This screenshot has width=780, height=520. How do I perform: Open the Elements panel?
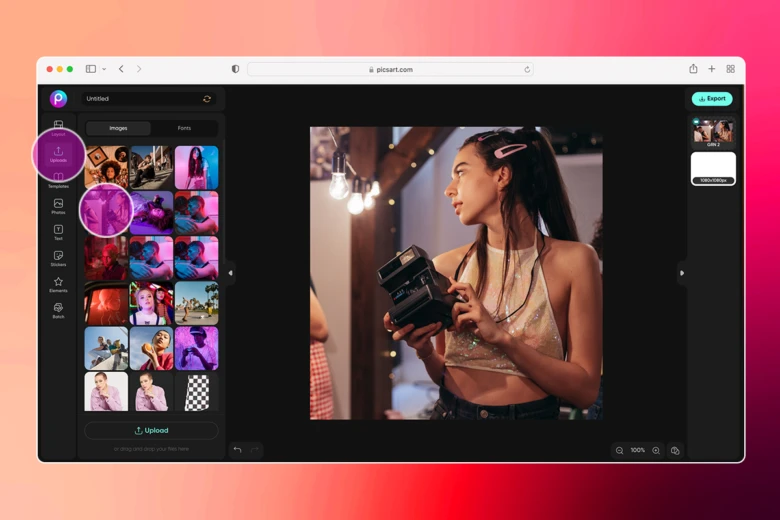(58, 284)
